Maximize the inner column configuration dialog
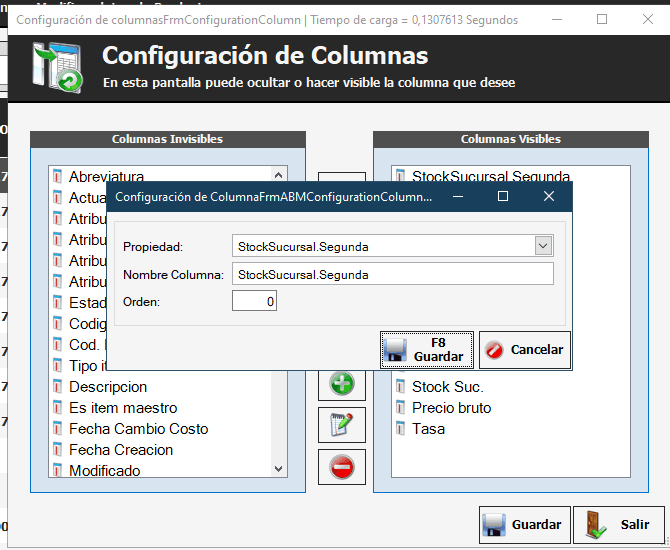Viewport: 670px width, 550px height. point(503,197)
